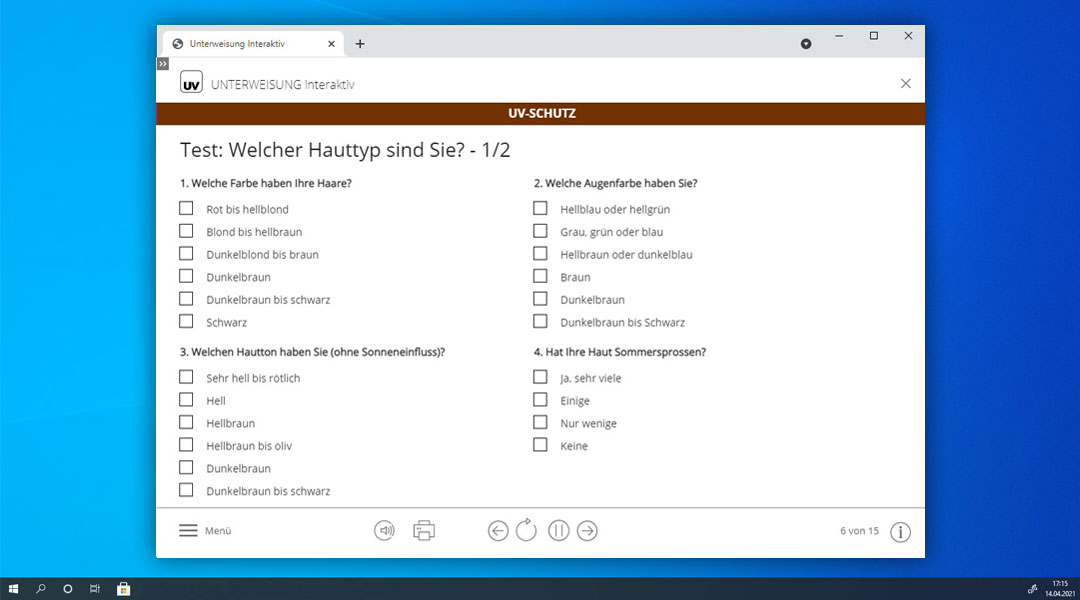This screenshot has height=600, width=1080.
Task: Select Hellblau oder hellgrün eye color
Action: [x=540, y=208]
